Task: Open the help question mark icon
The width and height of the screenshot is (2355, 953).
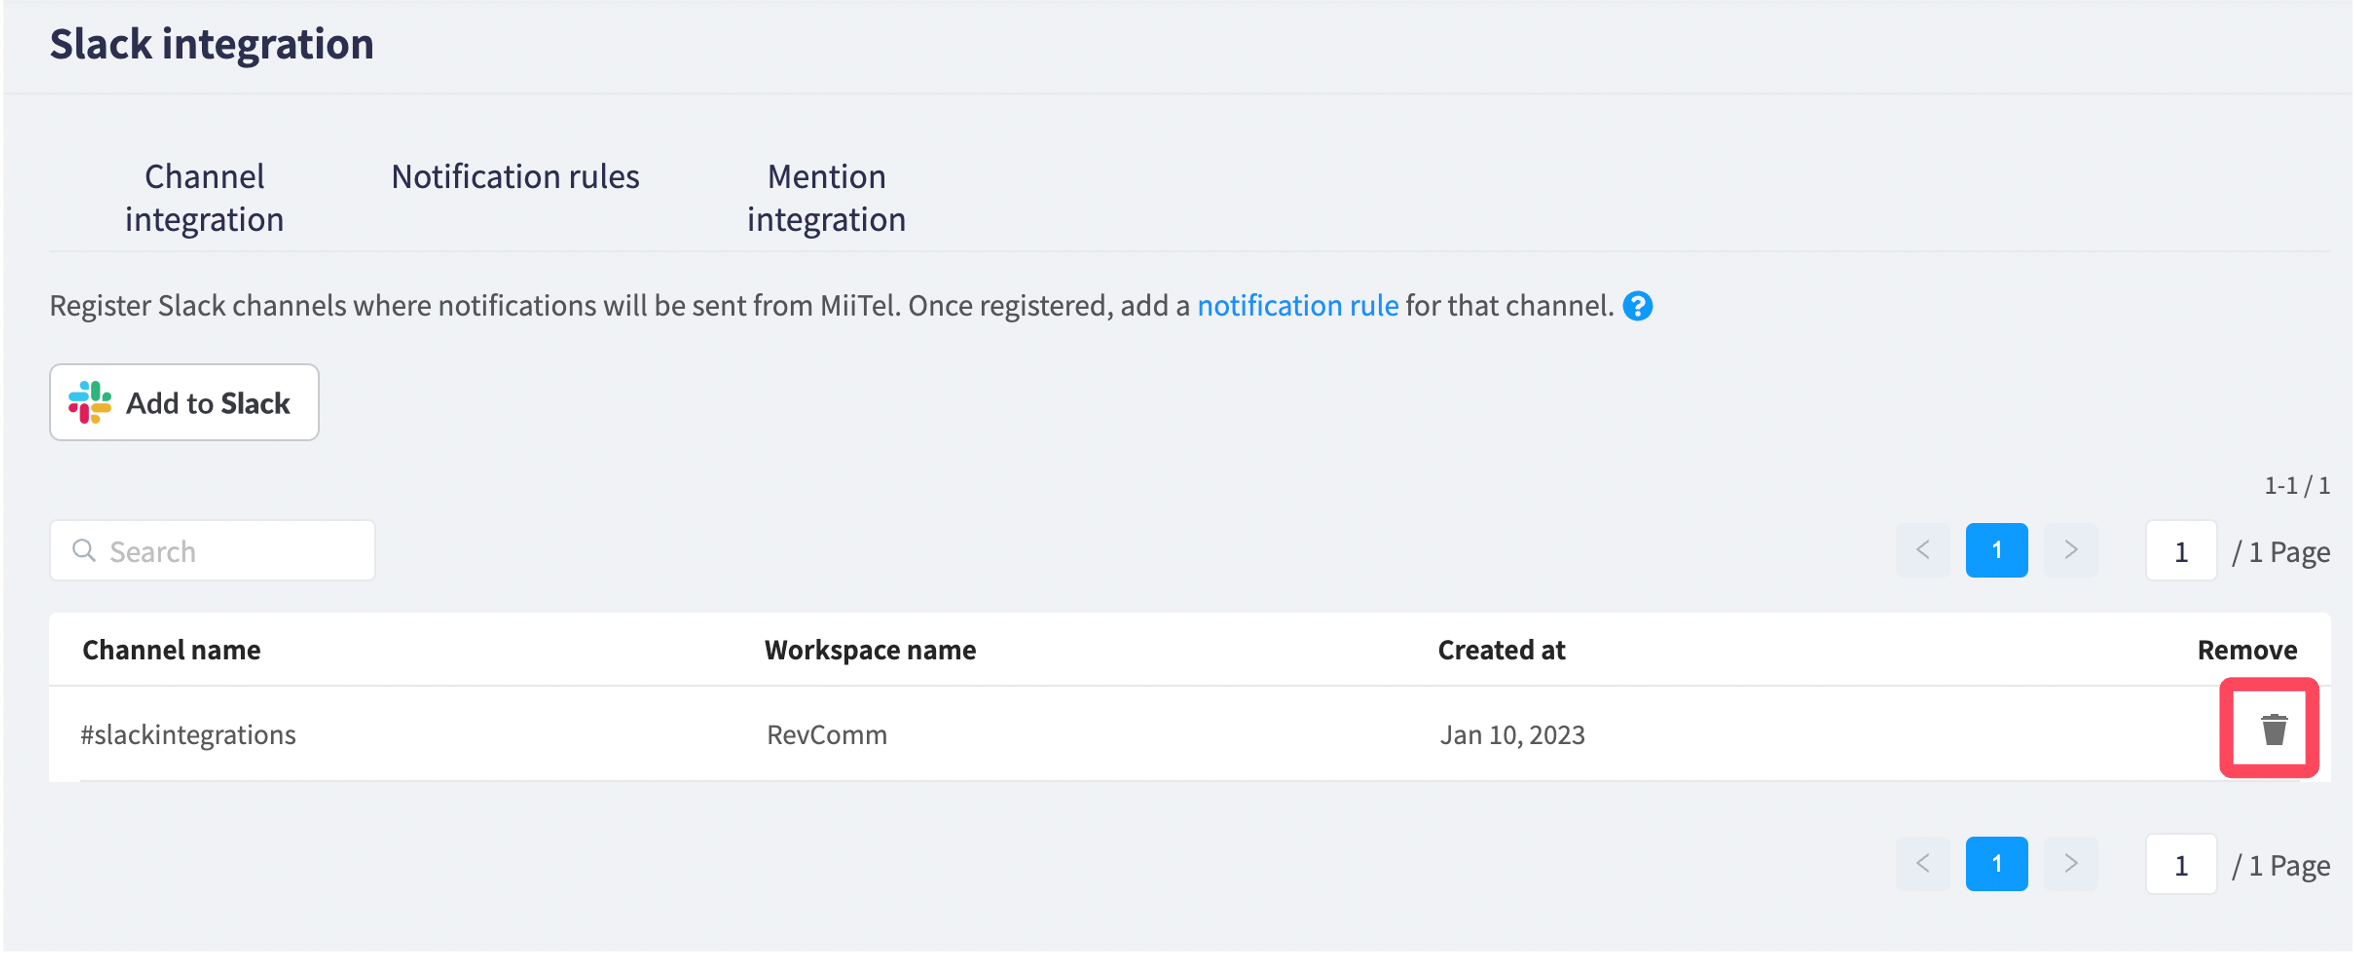Action: (x=1637, y=306)
